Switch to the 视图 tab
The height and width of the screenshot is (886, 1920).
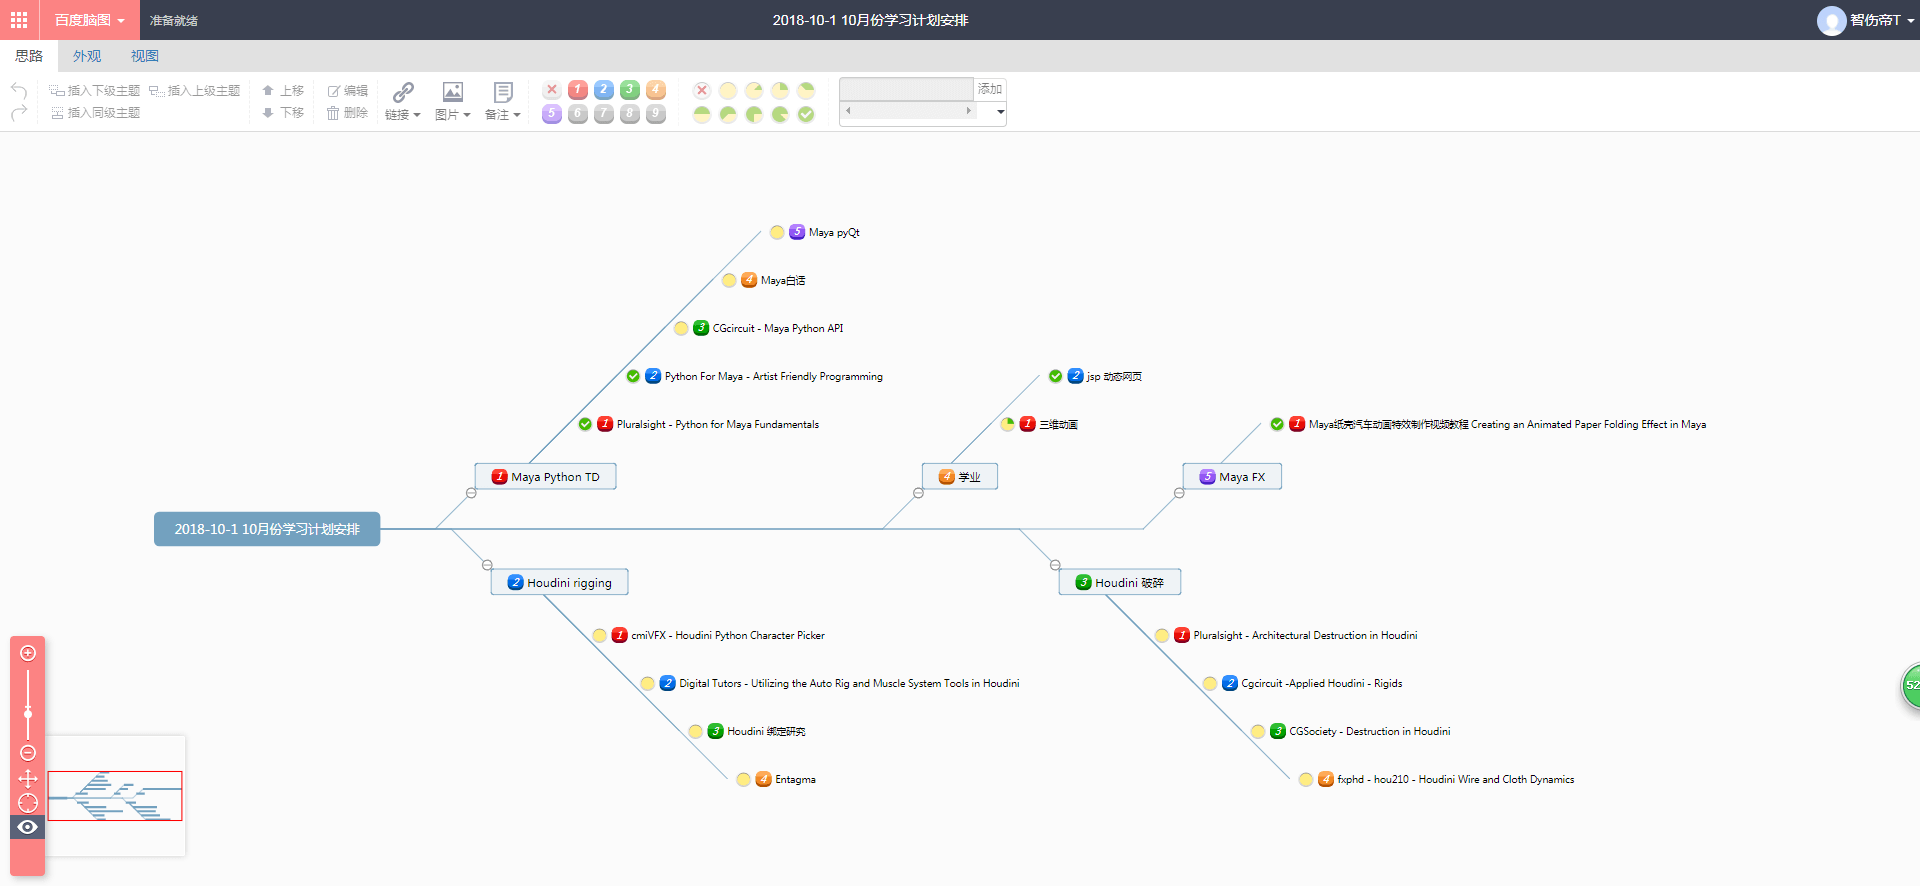(145, 56)
